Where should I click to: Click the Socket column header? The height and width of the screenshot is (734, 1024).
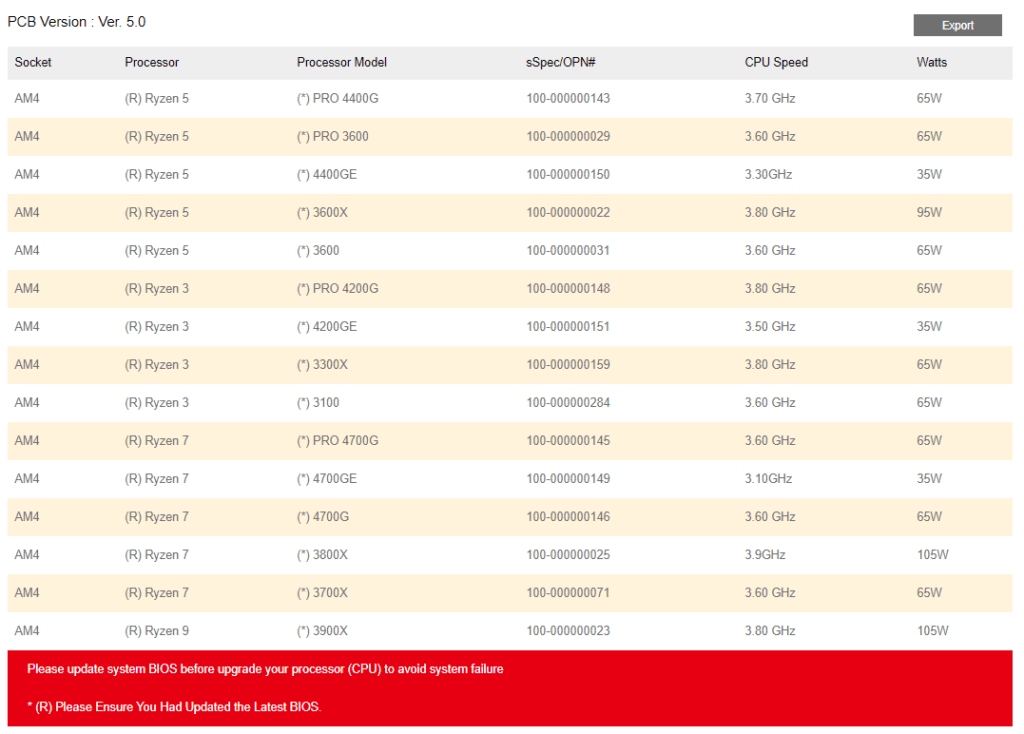click(x=33, y=62)
